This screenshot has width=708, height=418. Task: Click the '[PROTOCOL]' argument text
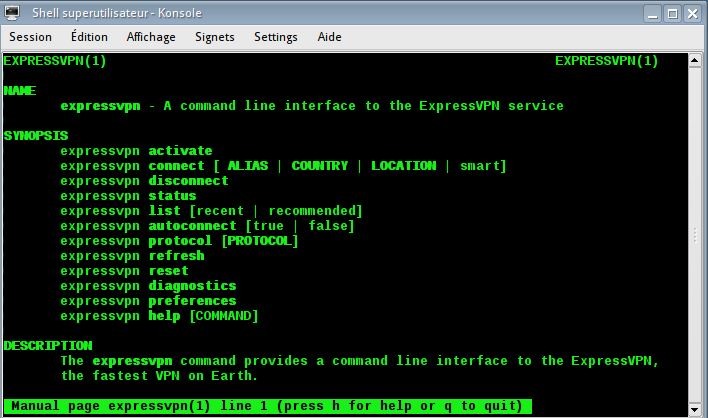click(x=260, y=241)
